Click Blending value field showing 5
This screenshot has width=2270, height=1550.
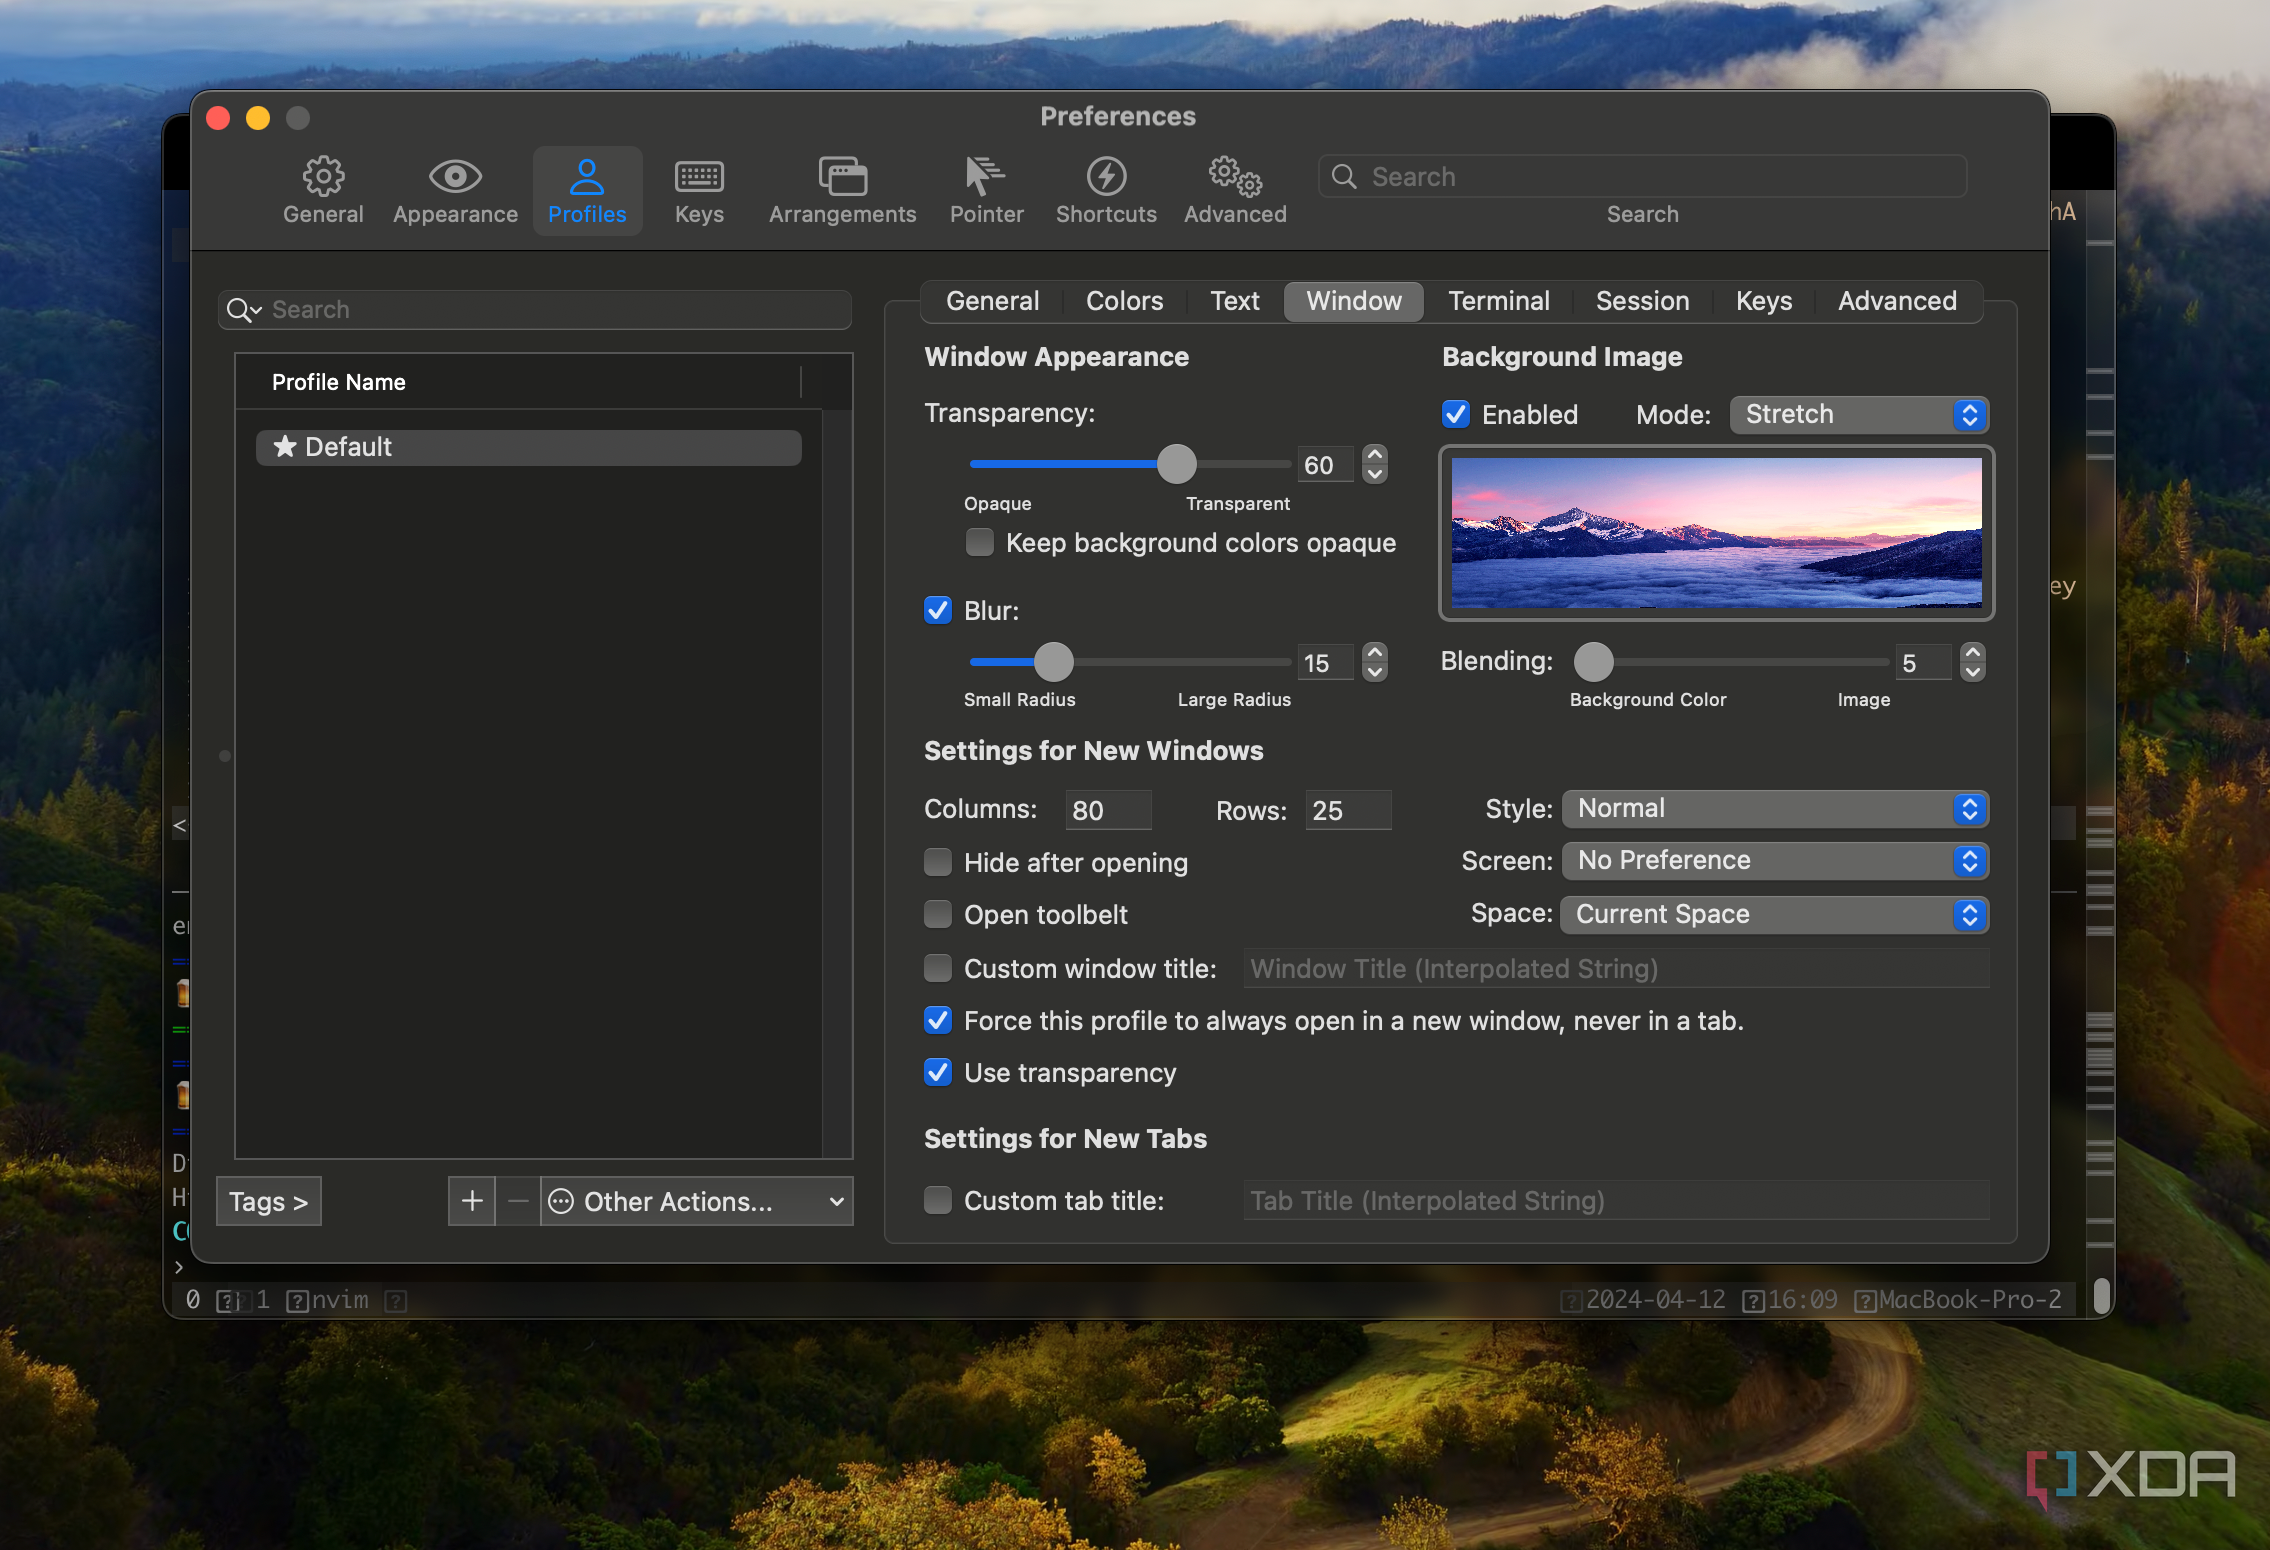pyautogui.click(x=1923, y=663)
